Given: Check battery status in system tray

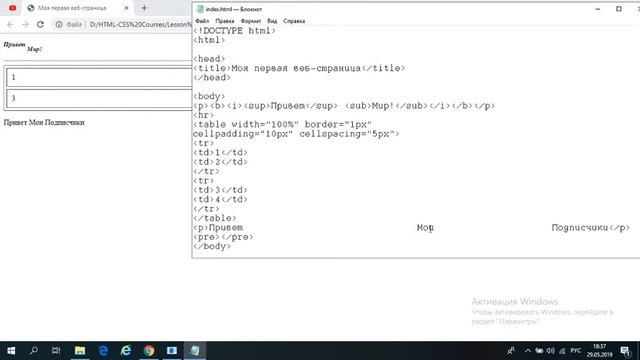Looking at the screenshot, I should [539, 351].
